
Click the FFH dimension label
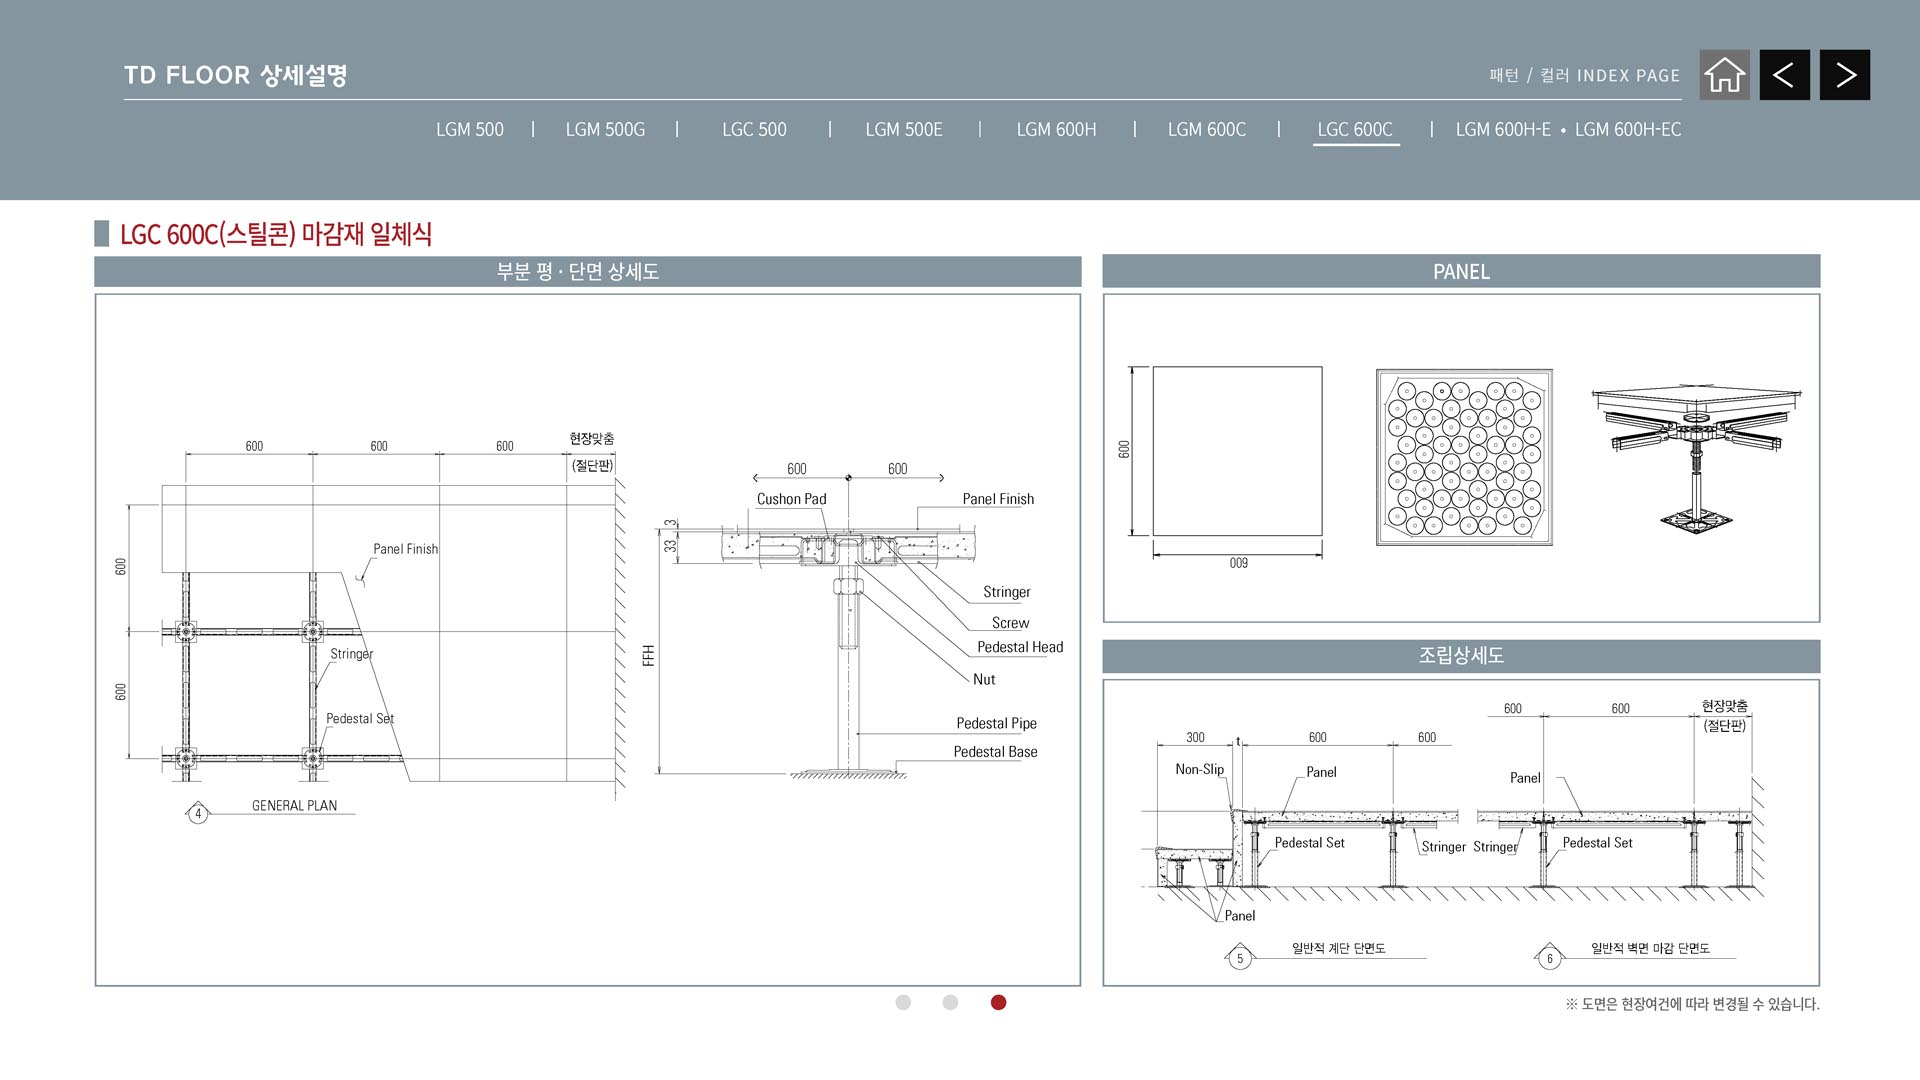click(x=649, y=655)
